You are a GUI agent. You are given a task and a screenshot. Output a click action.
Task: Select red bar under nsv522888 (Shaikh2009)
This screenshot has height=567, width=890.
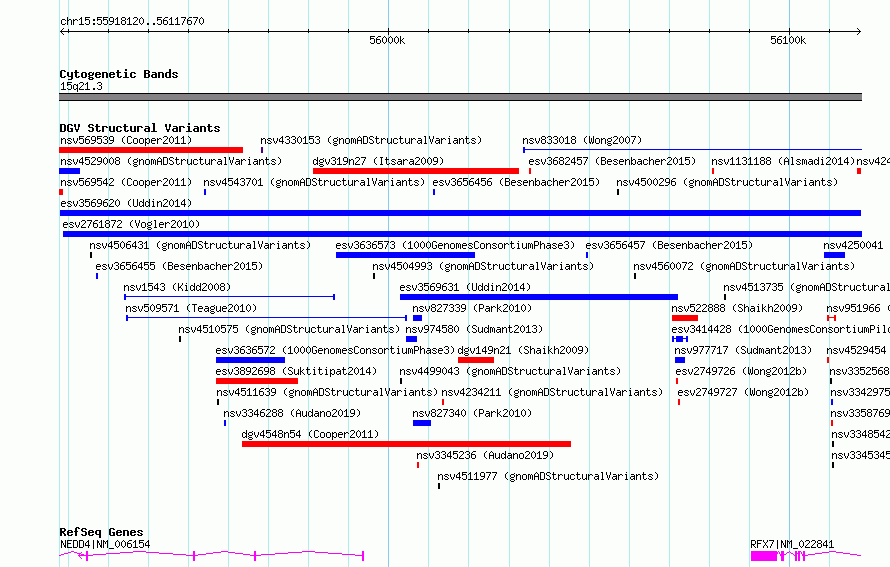685,318
